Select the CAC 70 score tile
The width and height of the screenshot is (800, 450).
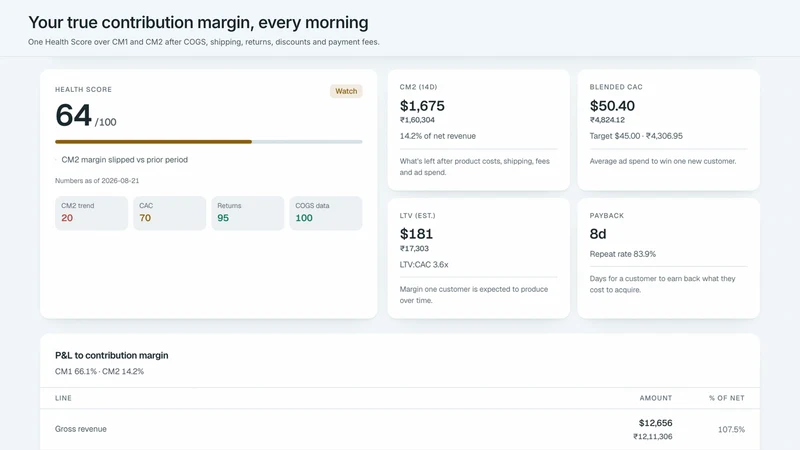[169, 213]
